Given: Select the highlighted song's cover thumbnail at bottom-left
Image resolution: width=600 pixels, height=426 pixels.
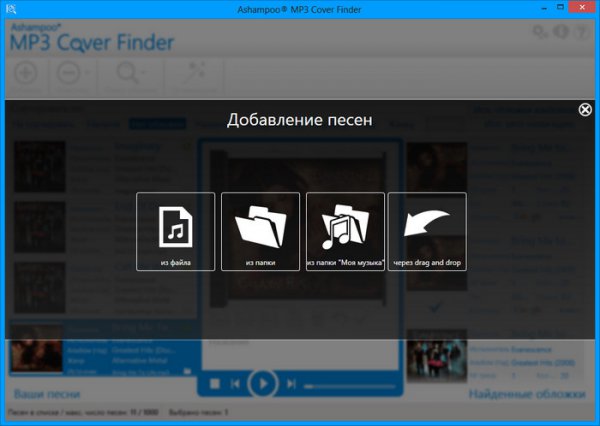Looking at the screenshot, I should (x=36, y=348).
